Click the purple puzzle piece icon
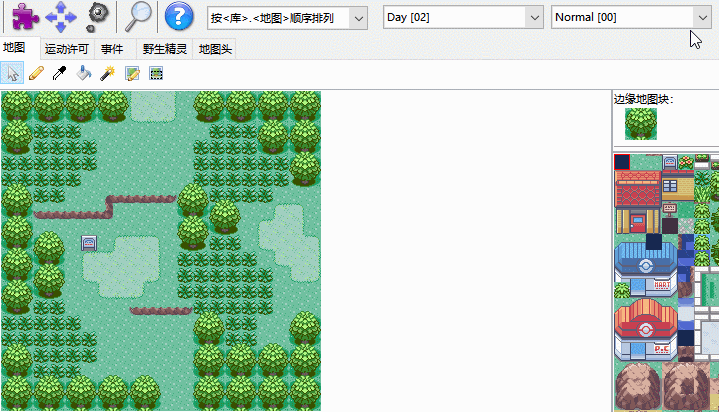The height and width of the screenshot is (412, 719). pyautogui.click(x=25, y=17)
